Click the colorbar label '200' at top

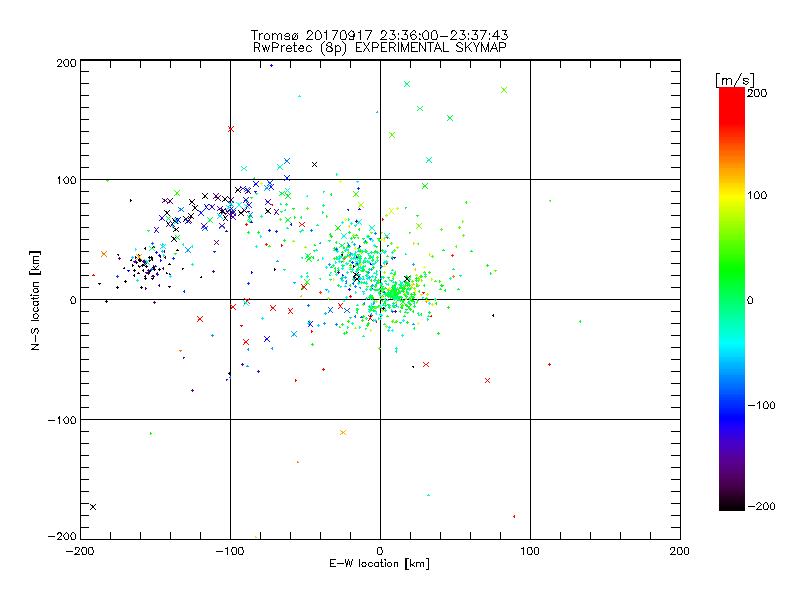[757, 93]
